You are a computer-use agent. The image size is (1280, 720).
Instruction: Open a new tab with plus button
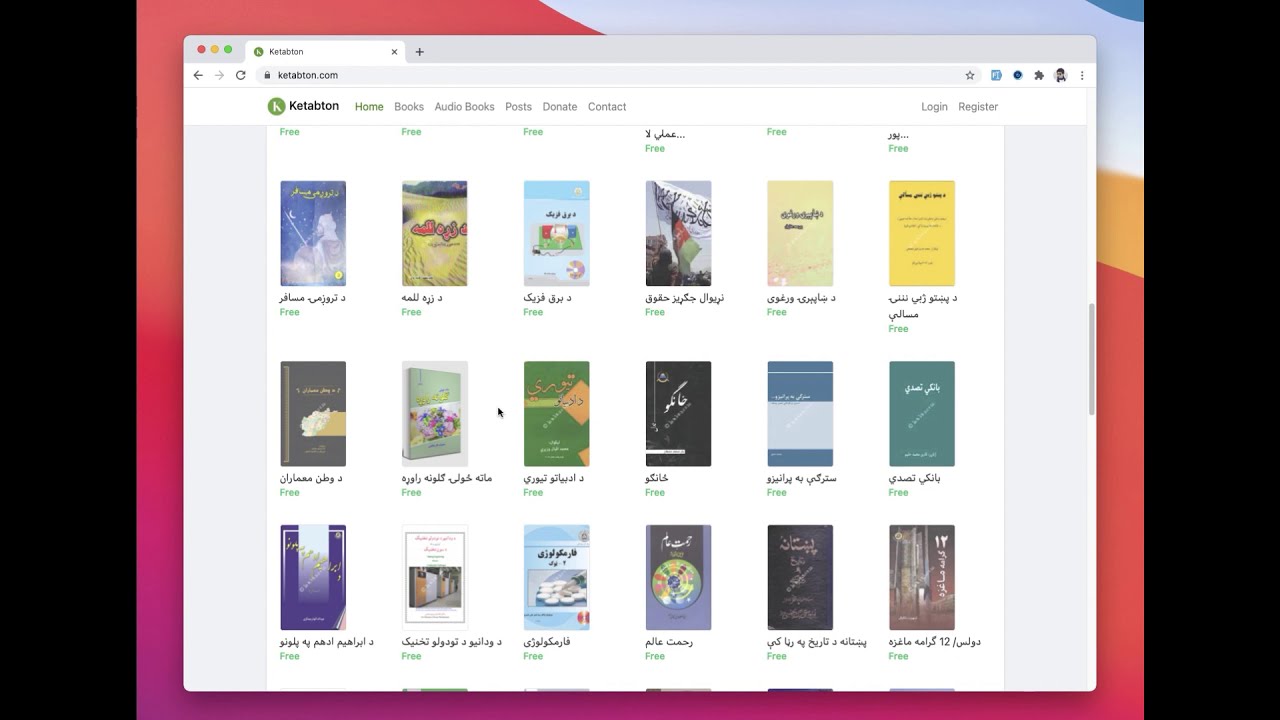[x=419, y=52]
